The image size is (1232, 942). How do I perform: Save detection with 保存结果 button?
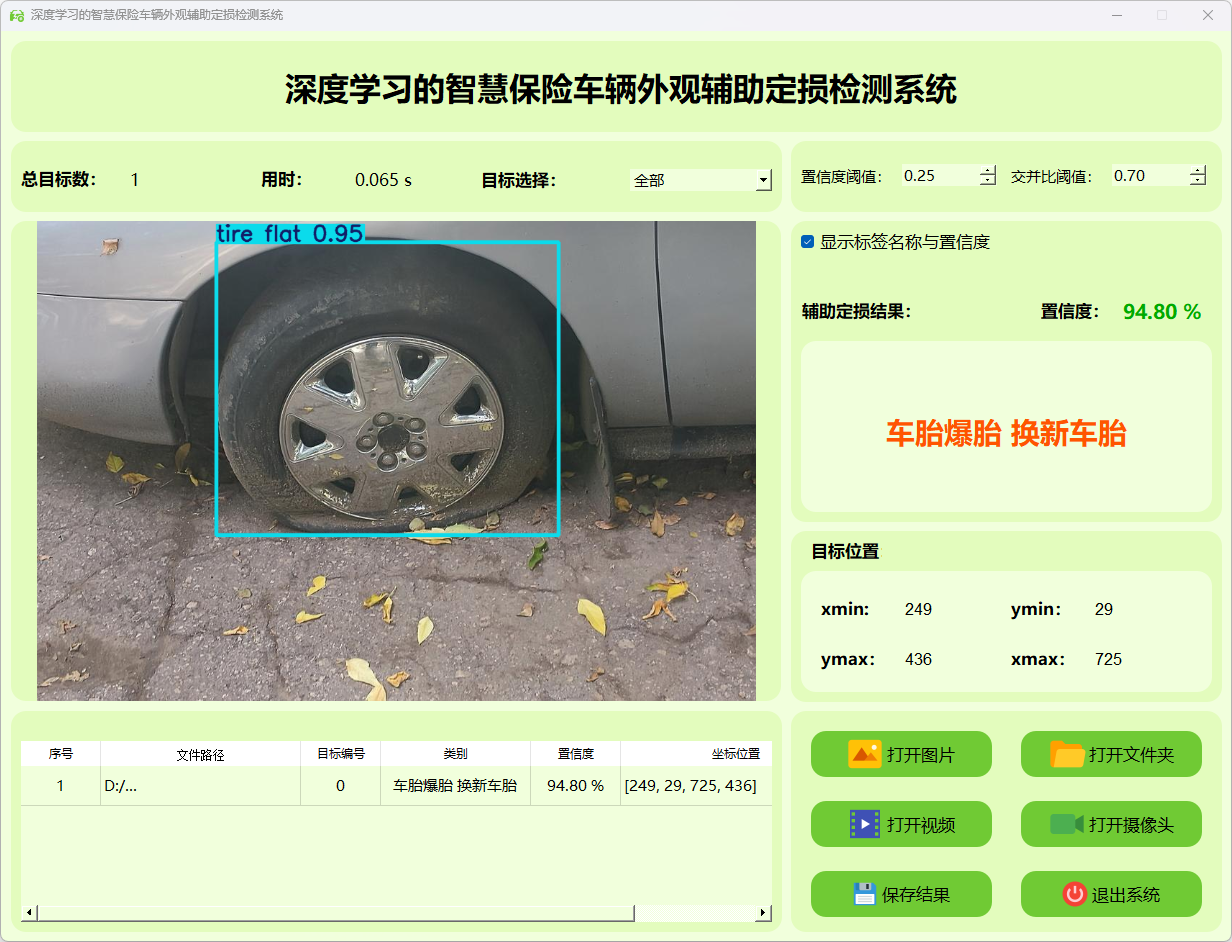tap(901, 894)
